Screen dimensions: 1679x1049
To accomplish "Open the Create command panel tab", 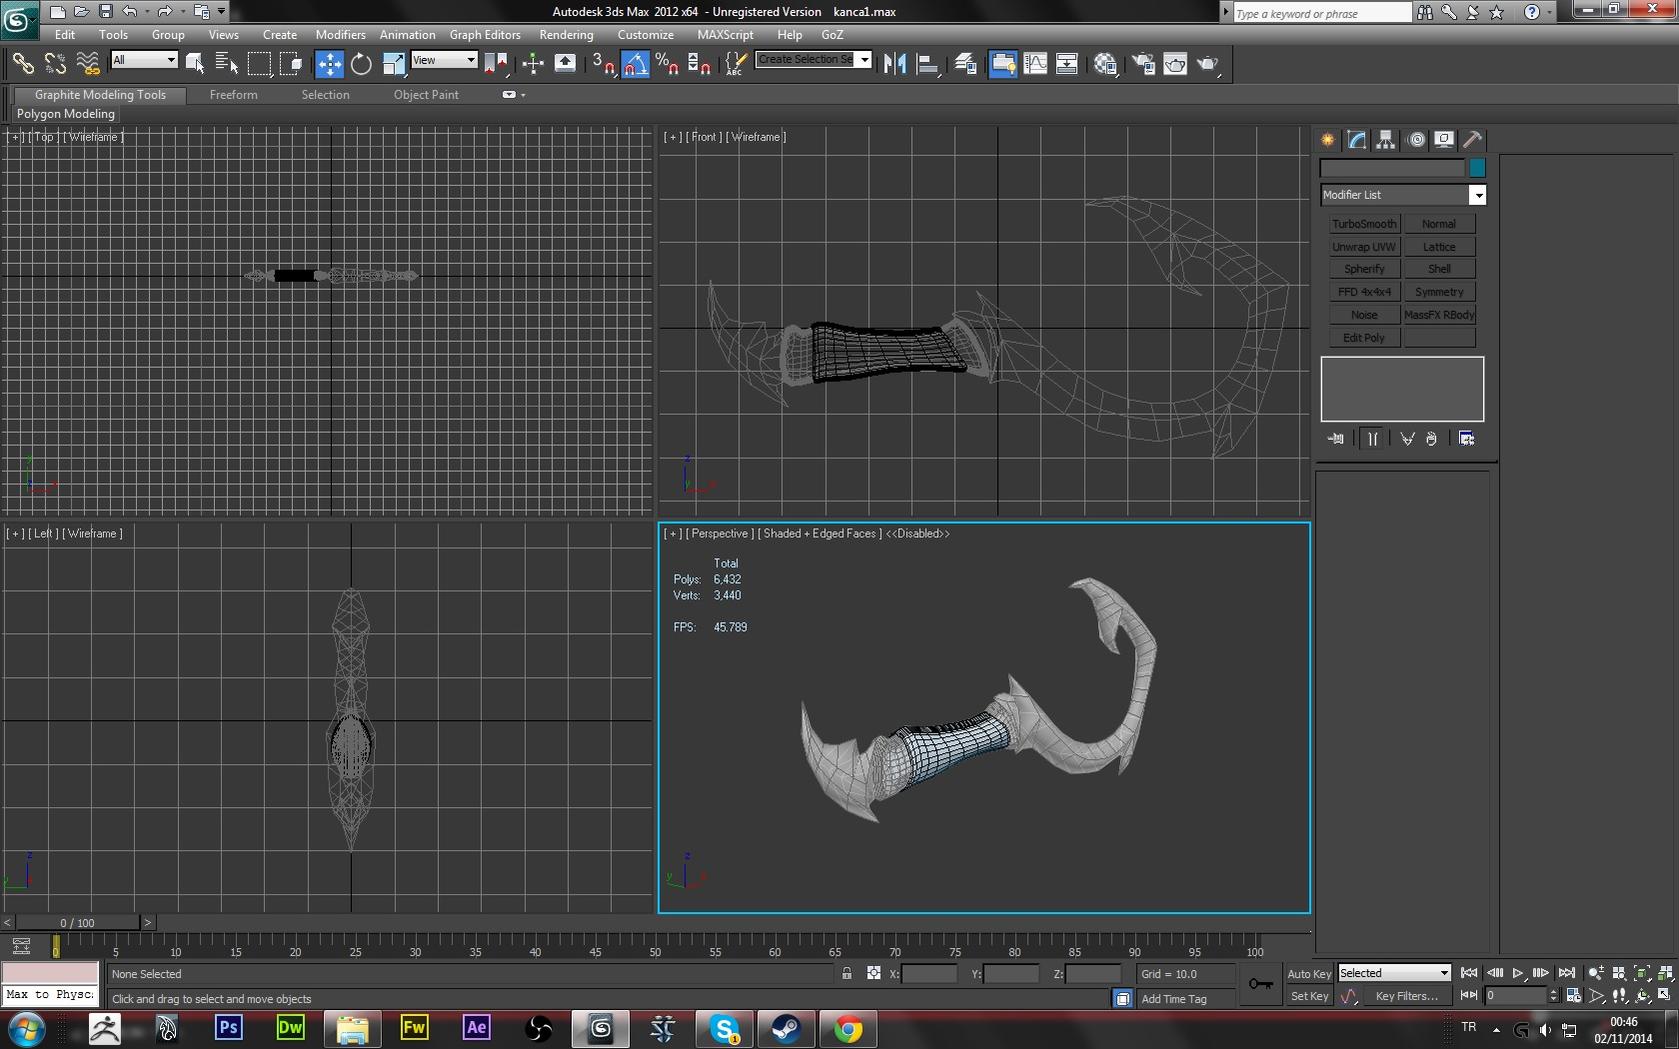I will tap(1328, 140).
